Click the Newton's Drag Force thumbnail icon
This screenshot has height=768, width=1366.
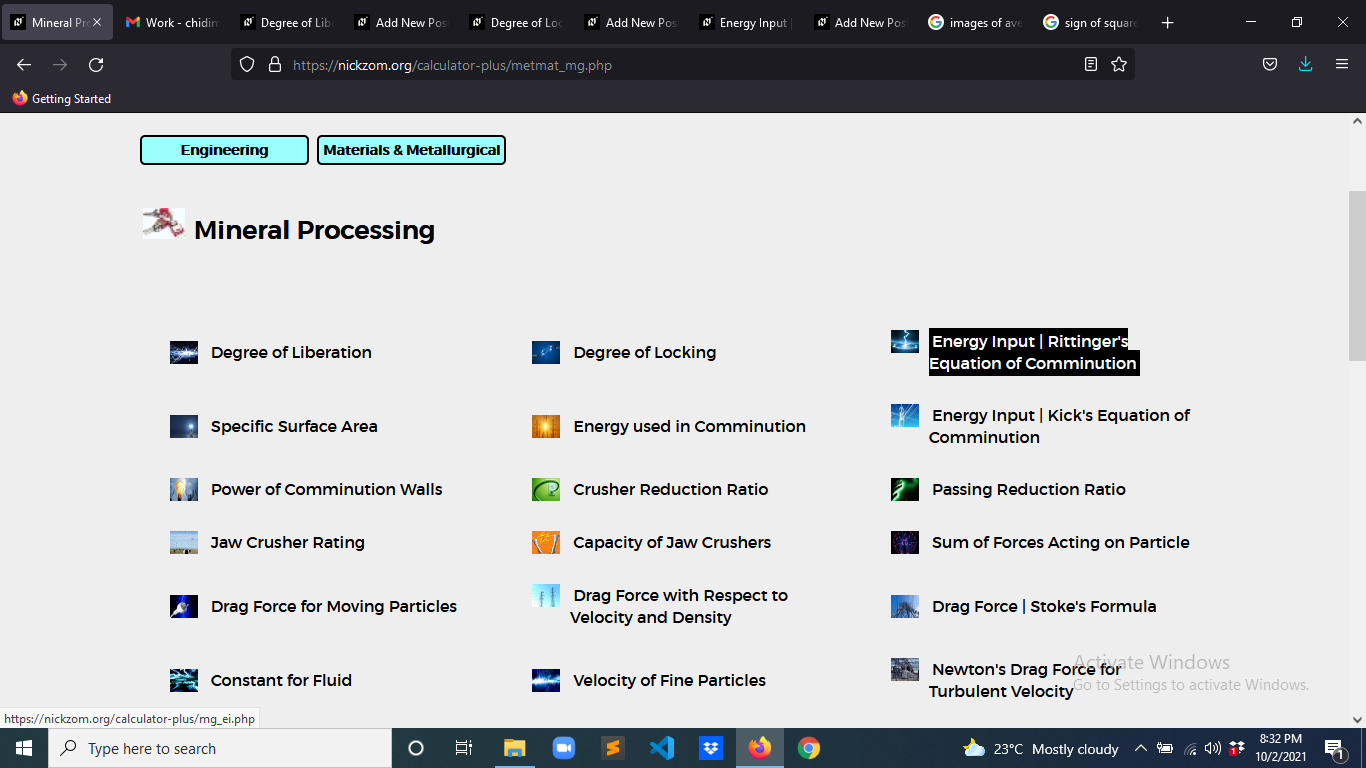pyautogui.click(x=905, y=669)
